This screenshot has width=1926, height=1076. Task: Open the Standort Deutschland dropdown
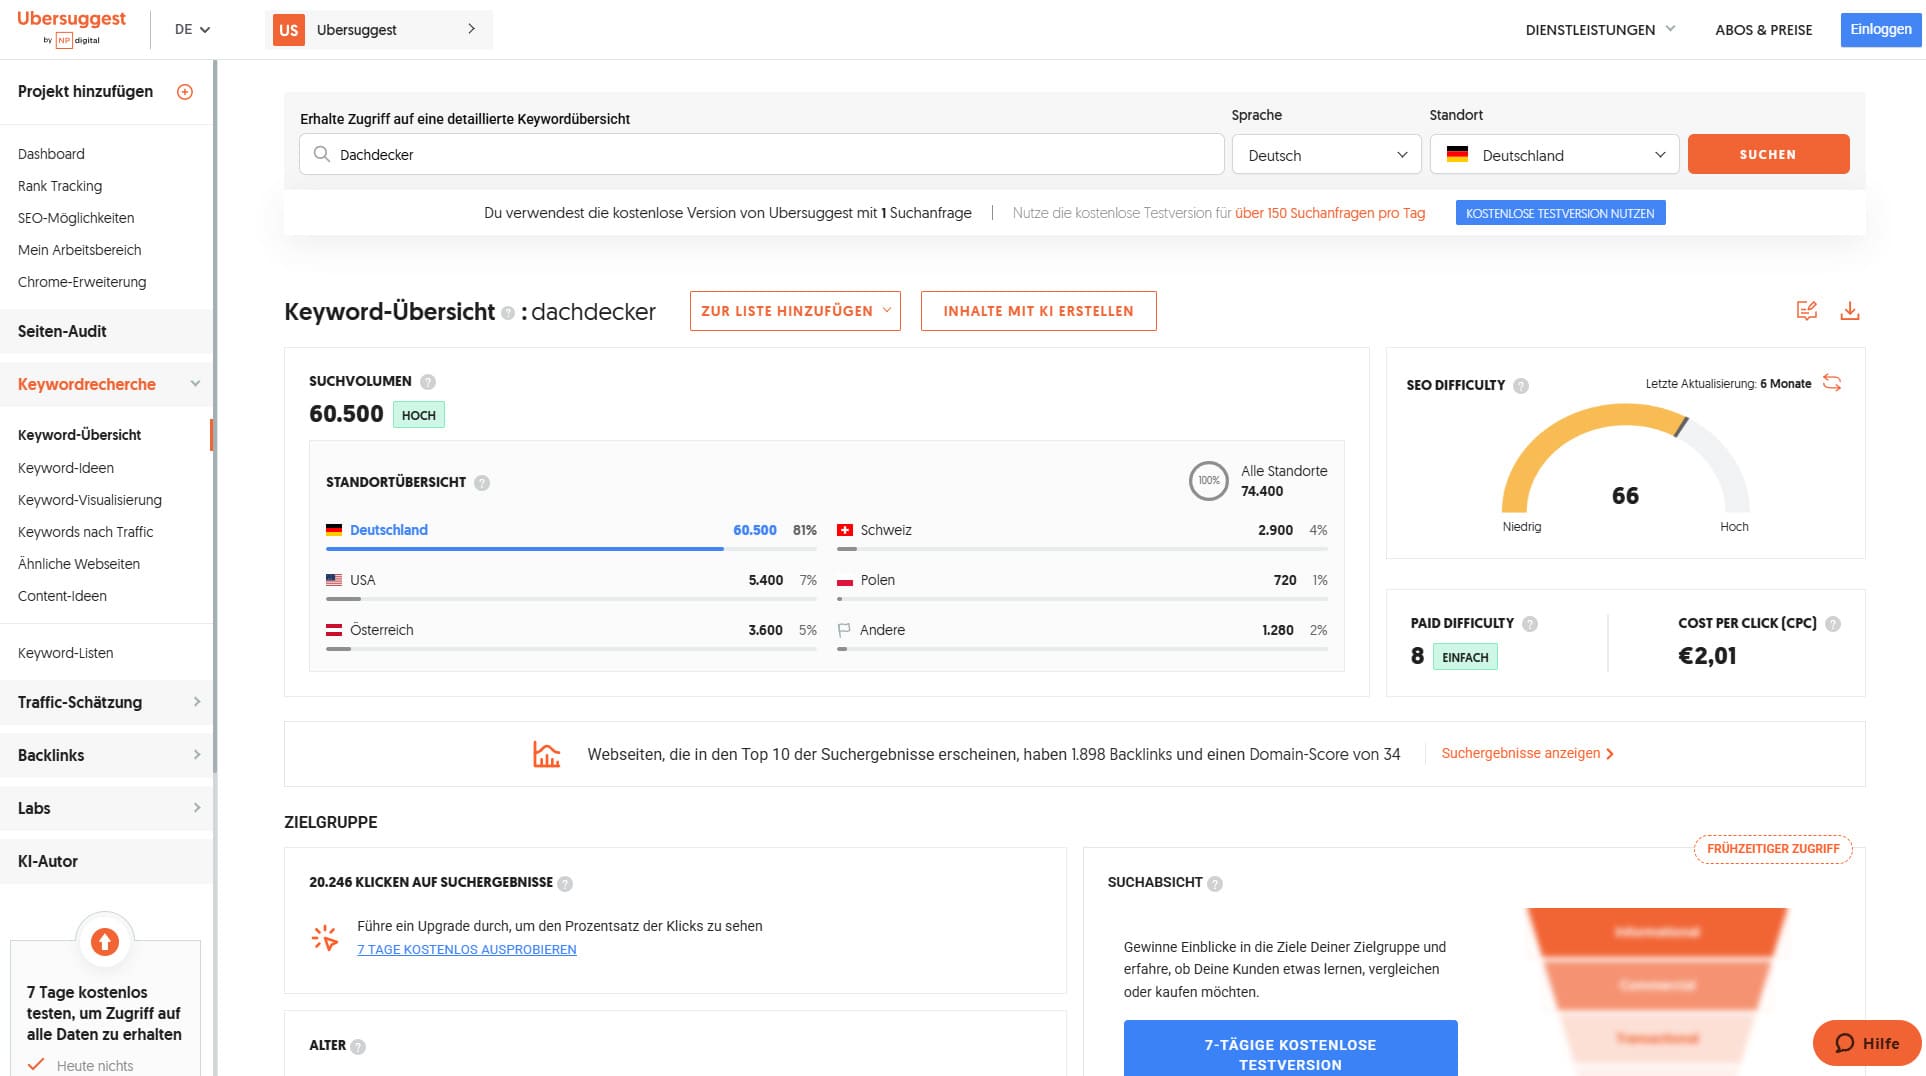pos(1554,155)
